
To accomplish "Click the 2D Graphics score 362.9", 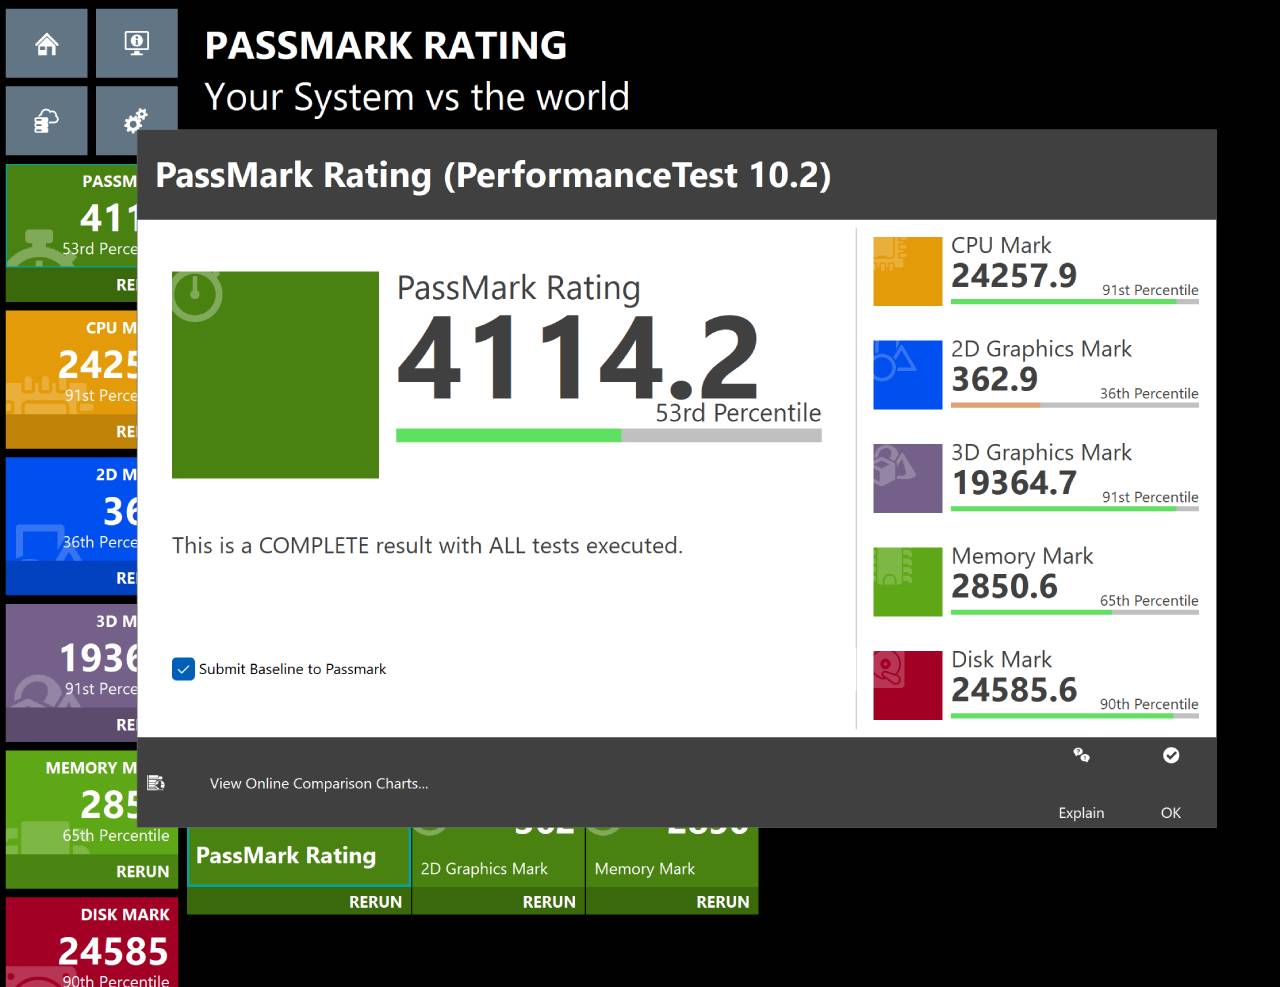I will 995,380.
